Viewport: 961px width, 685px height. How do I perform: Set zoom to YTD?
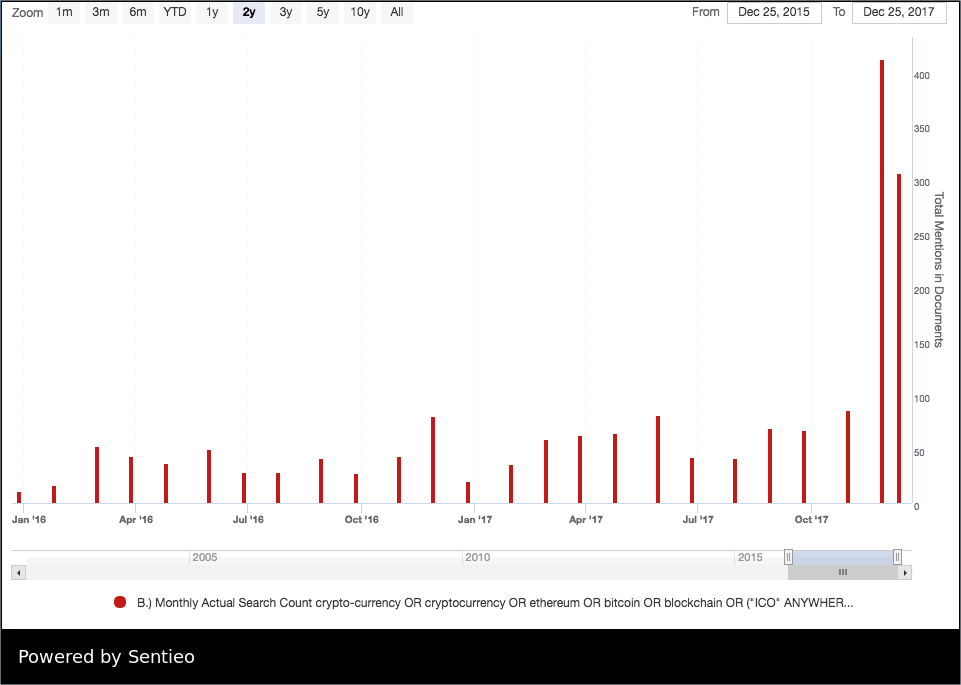tap(175, 12)
